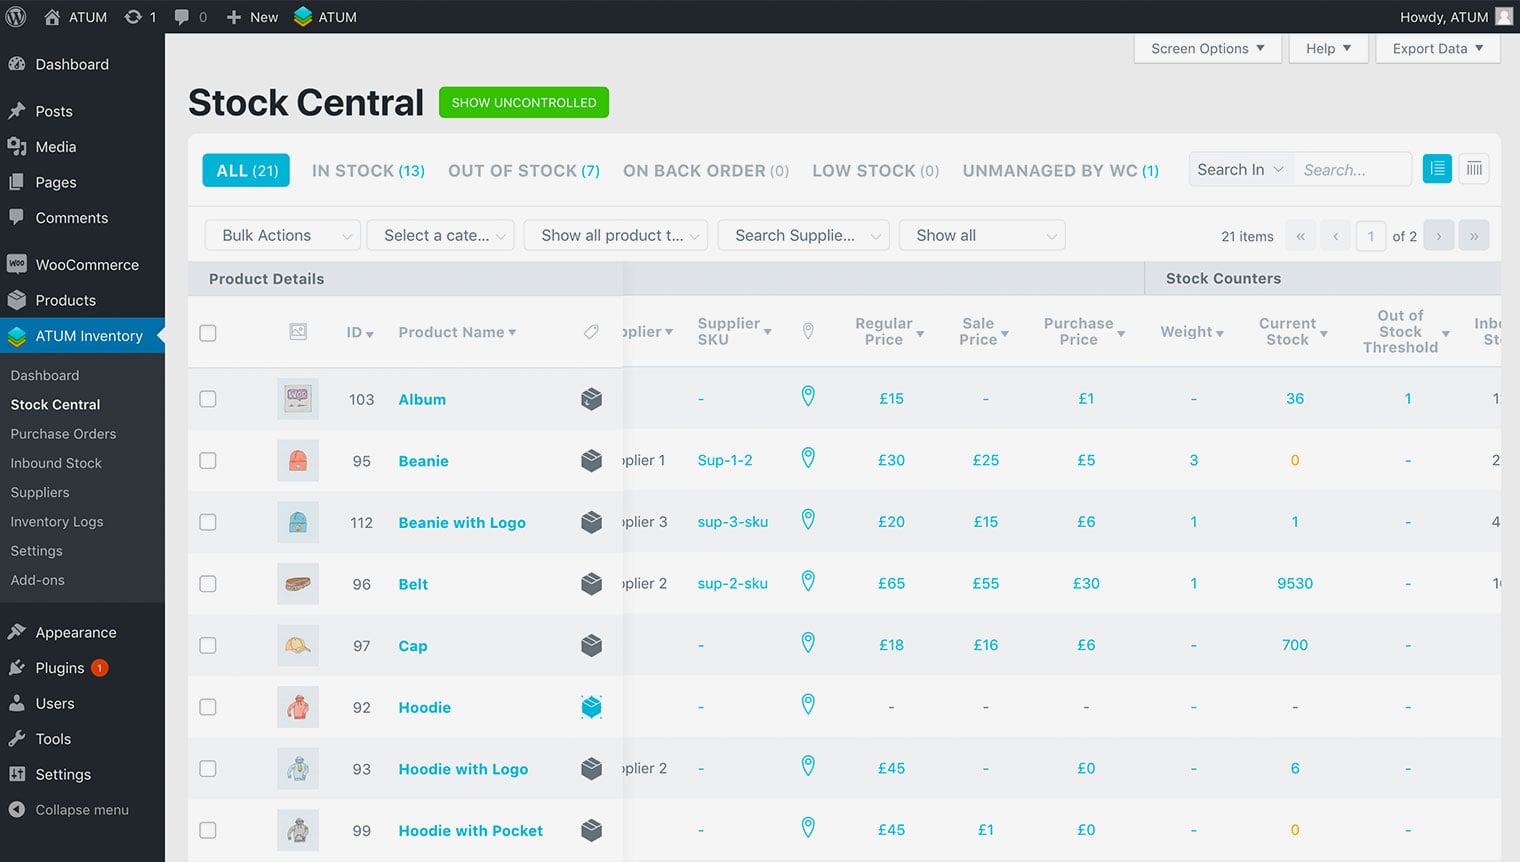
Task: Switch to the OUT OF STOCK tab
Action: click(x=523, y=171)
